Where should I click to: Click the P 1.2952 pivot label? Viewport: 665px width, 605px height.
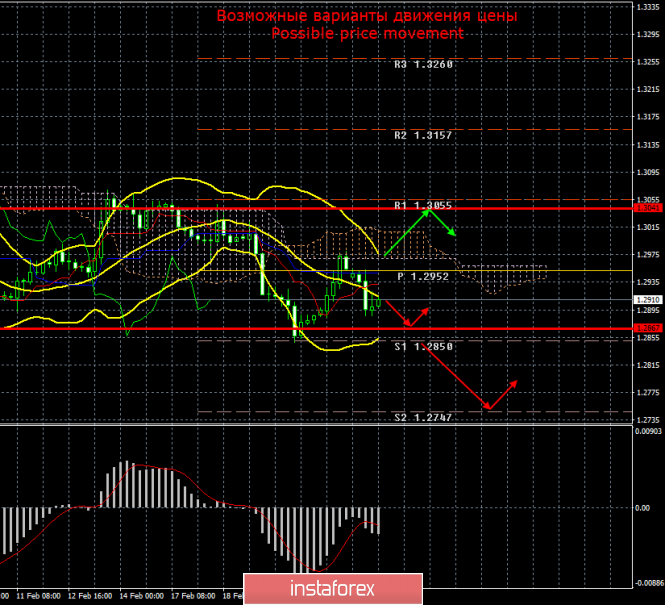click(x=425, y=276)
